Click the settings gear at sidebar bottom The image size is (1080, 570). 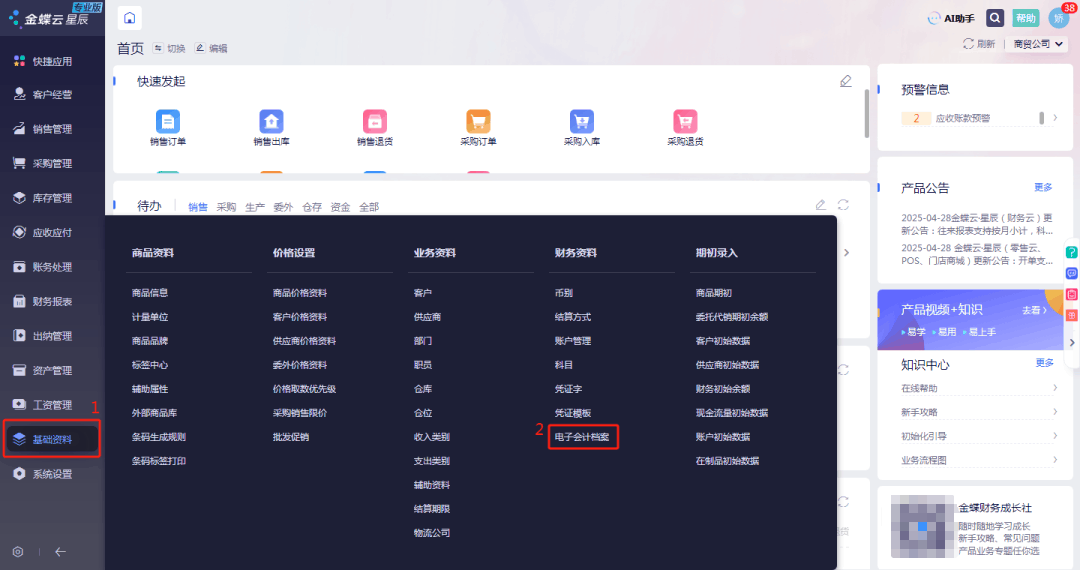click(18, 551)
